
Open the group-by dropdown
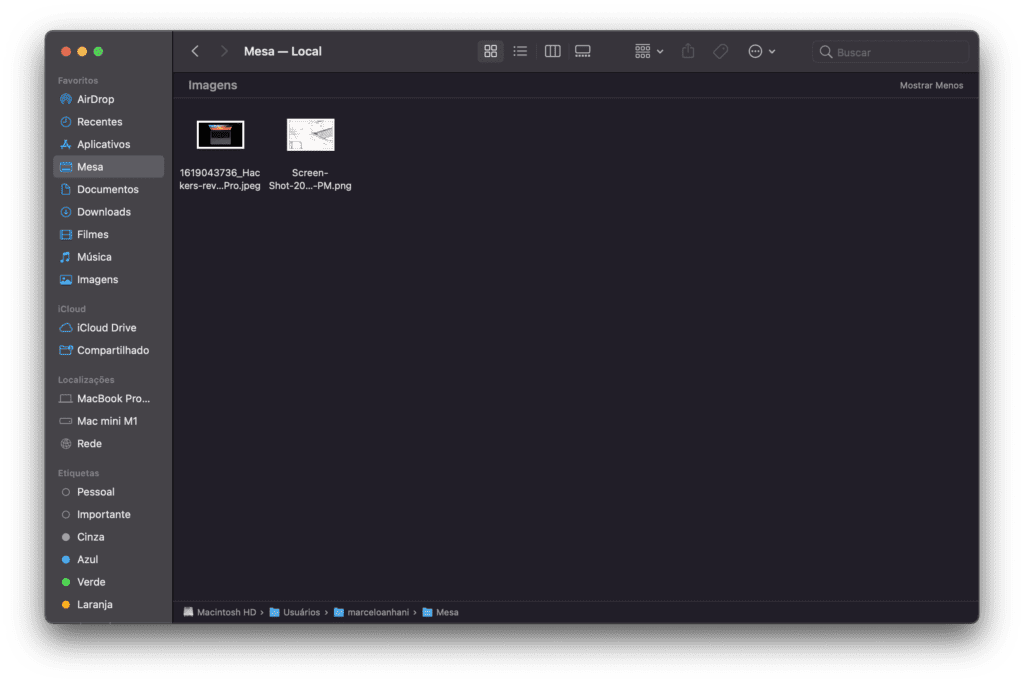coord(649,51)
